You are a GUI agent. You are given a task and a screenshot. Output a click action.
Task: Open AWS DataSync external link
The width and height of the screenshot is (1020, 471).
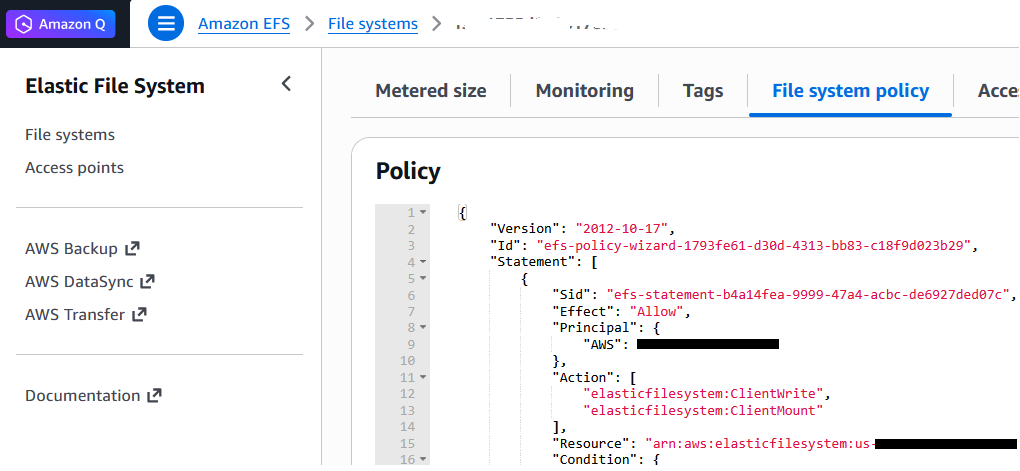click(90, 282)
